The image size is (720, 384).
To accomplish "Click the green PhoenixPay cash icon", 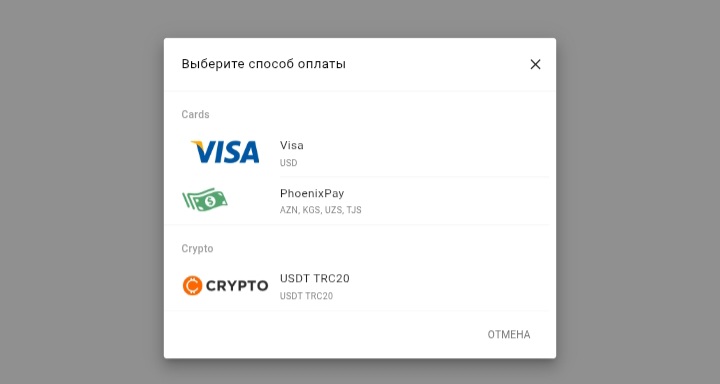I will point(205,199).
